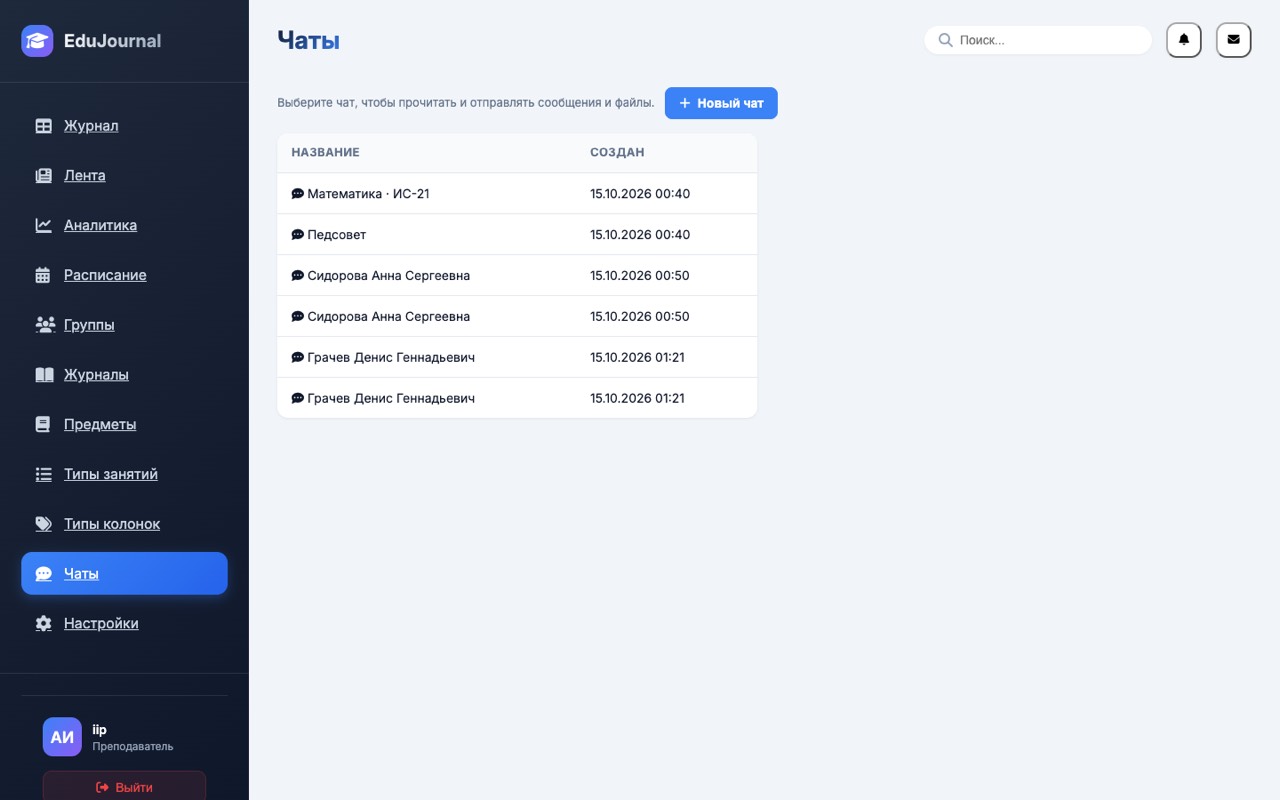Click the EduJournal brand name
Screen dimensions: 1280x800
[112, 41]
